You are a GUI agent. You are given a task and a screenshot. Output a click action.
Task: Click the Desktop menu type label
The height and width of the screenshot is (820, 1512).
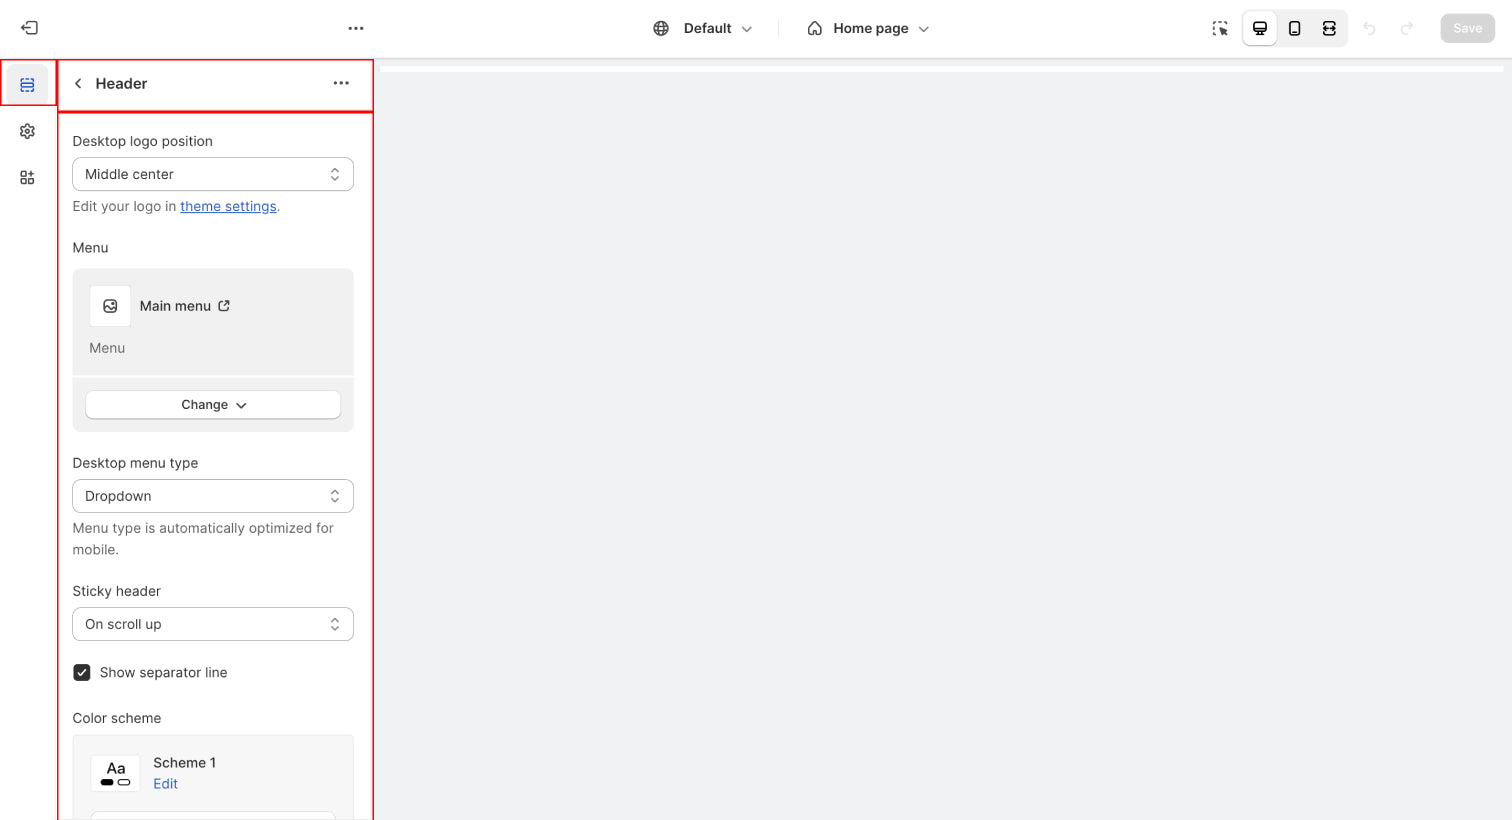(135, 463)
